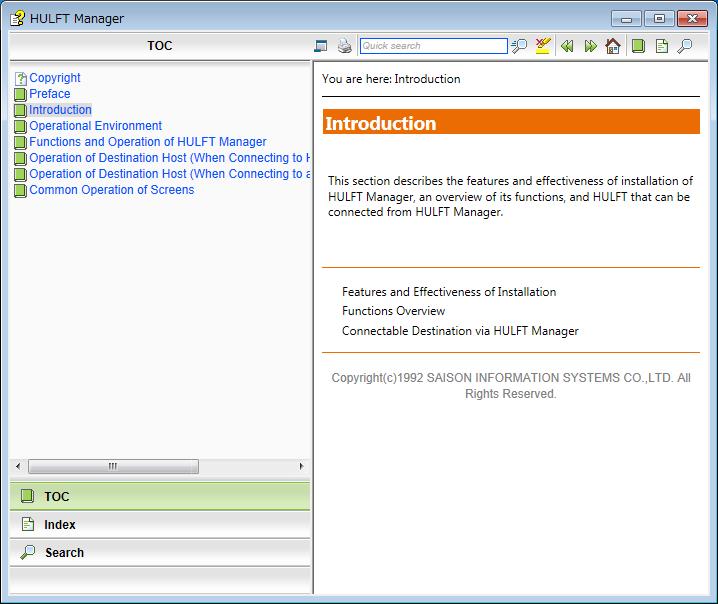Go to next topic with forward arrows
The height and width of the screenshot is (604, 718).
[x=590, y=46]
